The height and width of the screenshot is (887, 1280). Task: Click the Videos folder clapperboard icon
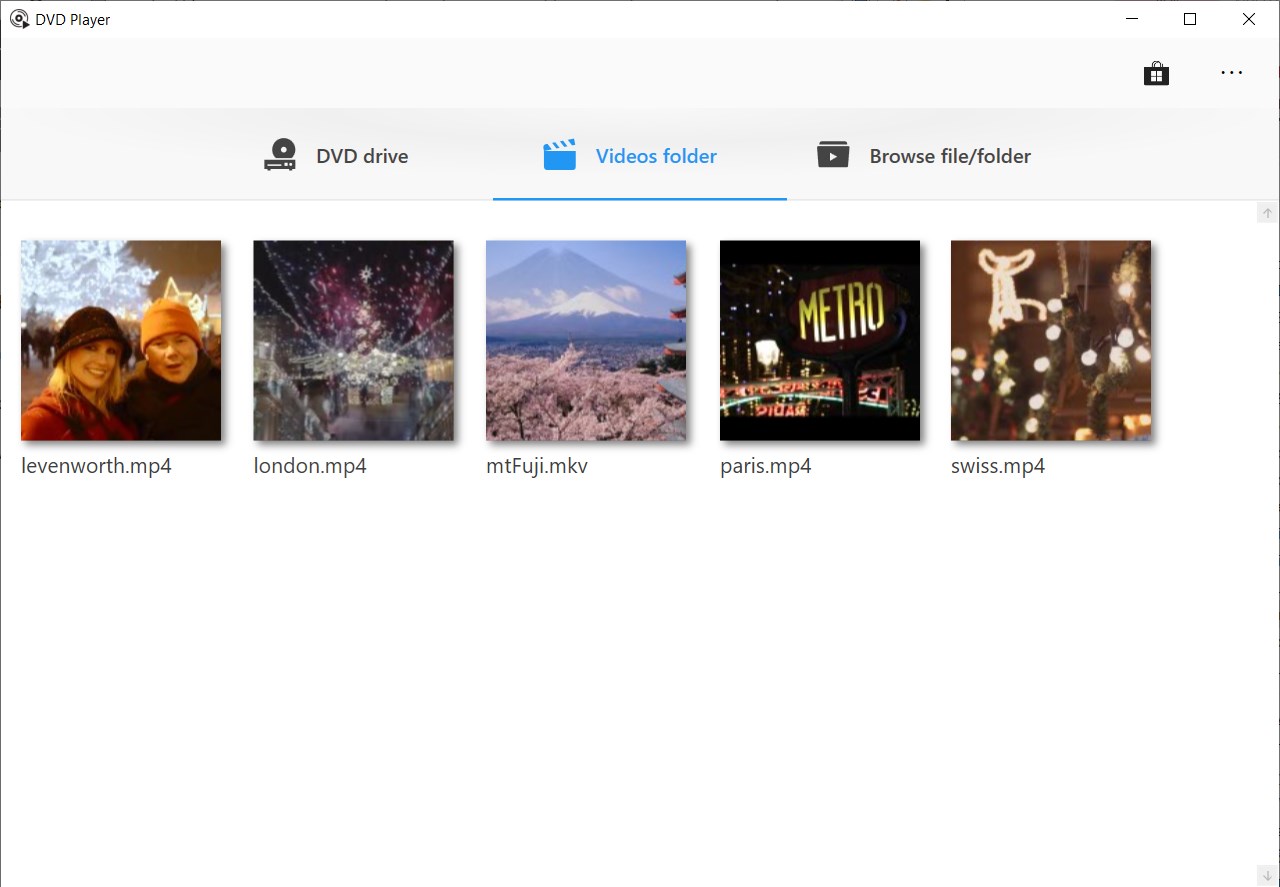559,154
